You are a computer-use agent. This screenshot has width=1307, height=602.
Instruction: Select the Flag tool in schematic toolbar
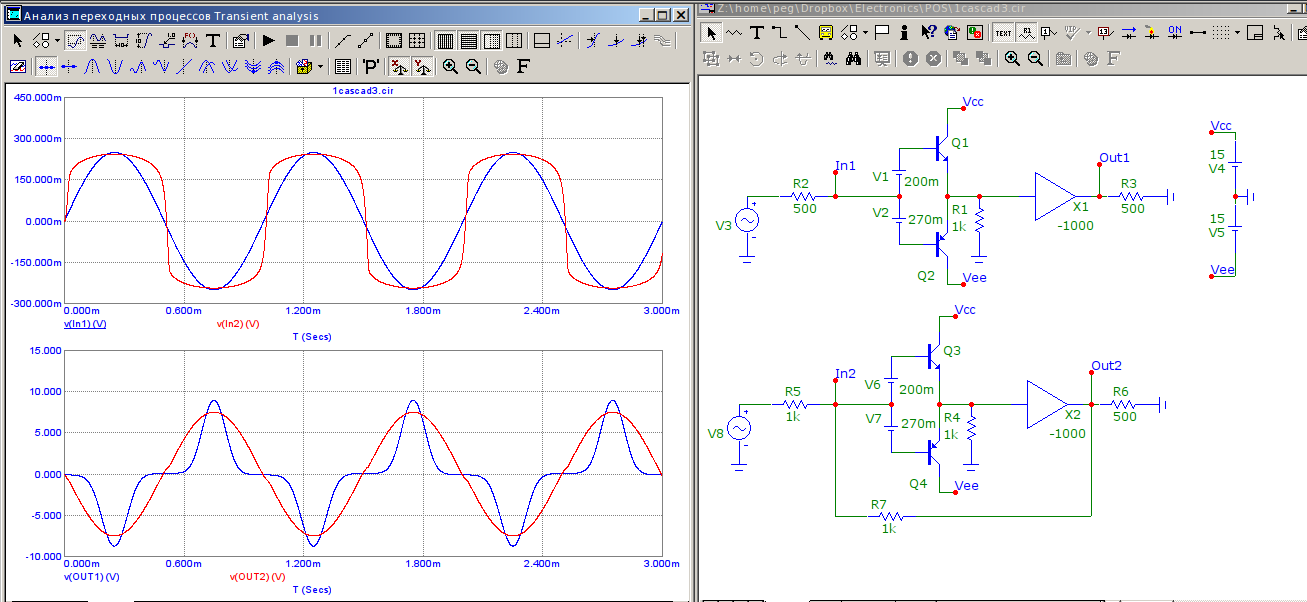pos(882,33)
